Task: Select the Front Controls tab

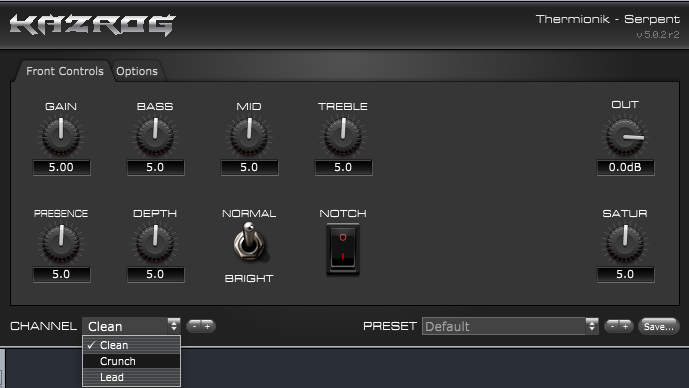Action: pyautogui.click(x=65, y=71)
